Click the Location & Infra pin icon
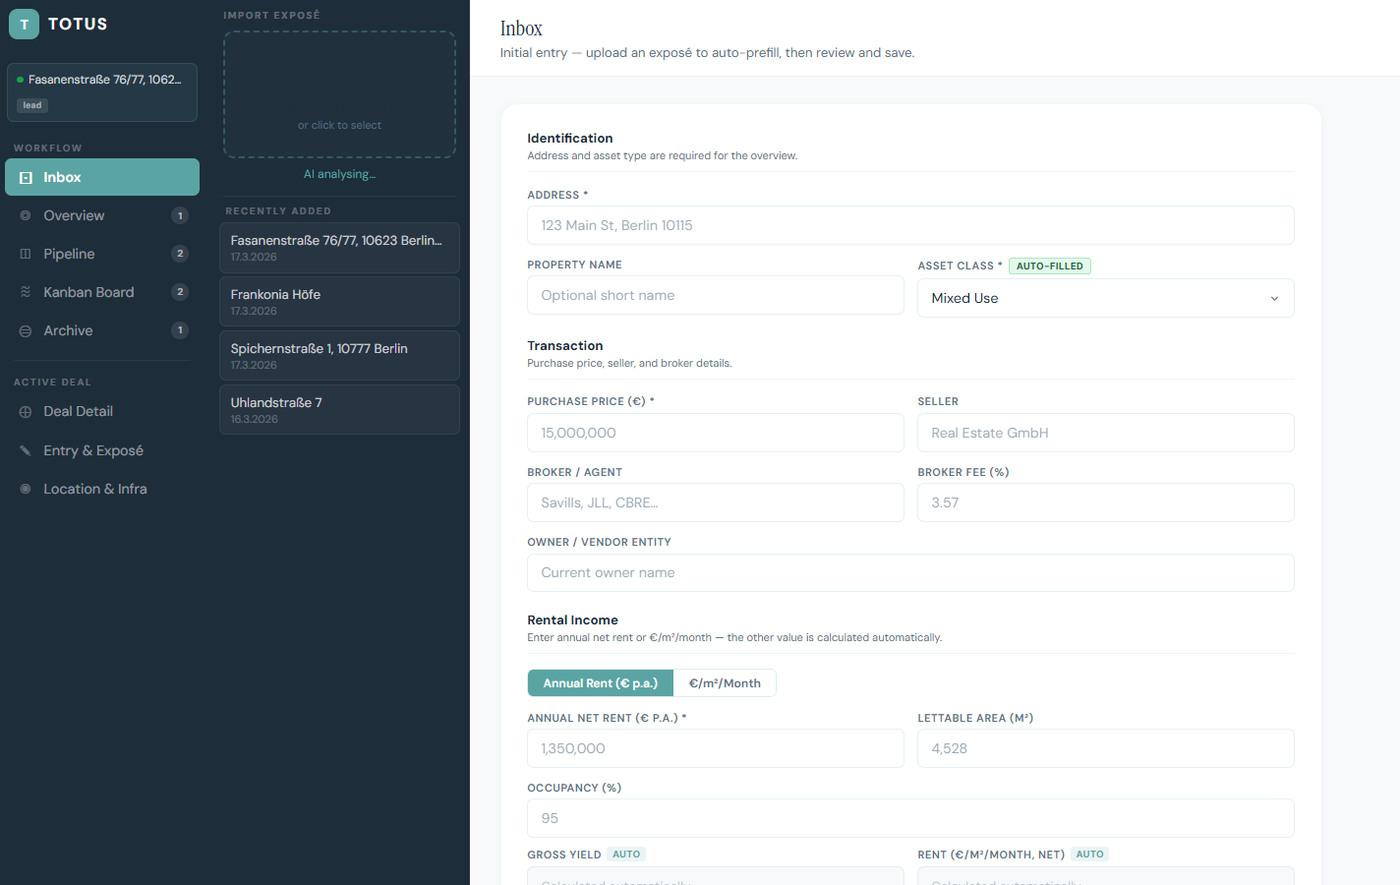Viewport: 1400px width, 885px height. click(26, 489)
